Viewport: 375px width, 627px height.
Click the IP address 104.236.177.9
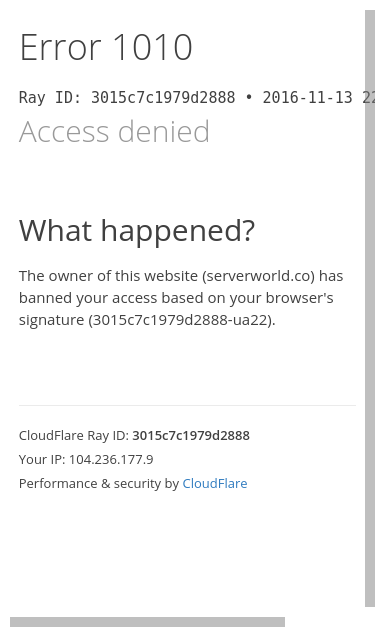tap(111, 459)
